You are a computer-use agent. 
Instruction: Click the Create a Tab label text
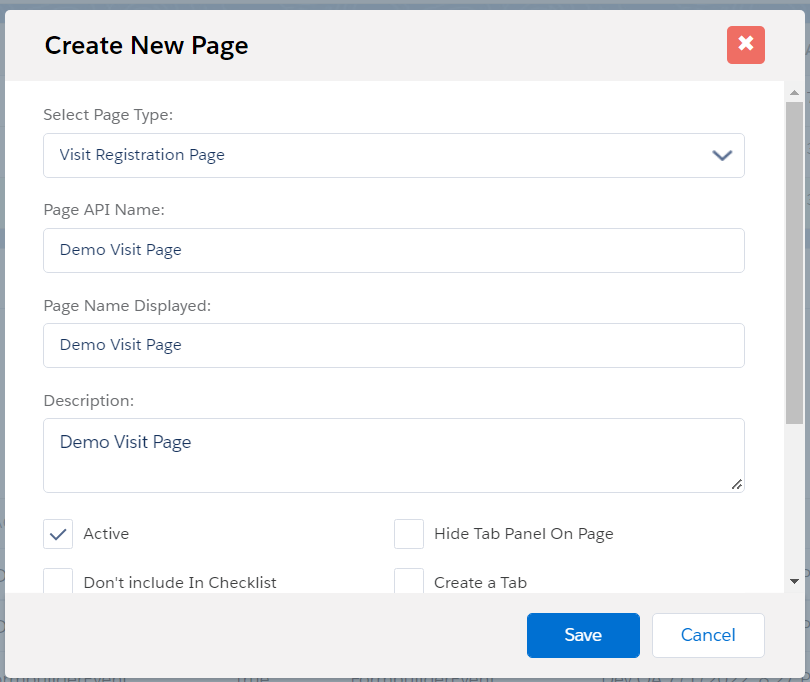[480, 582]
